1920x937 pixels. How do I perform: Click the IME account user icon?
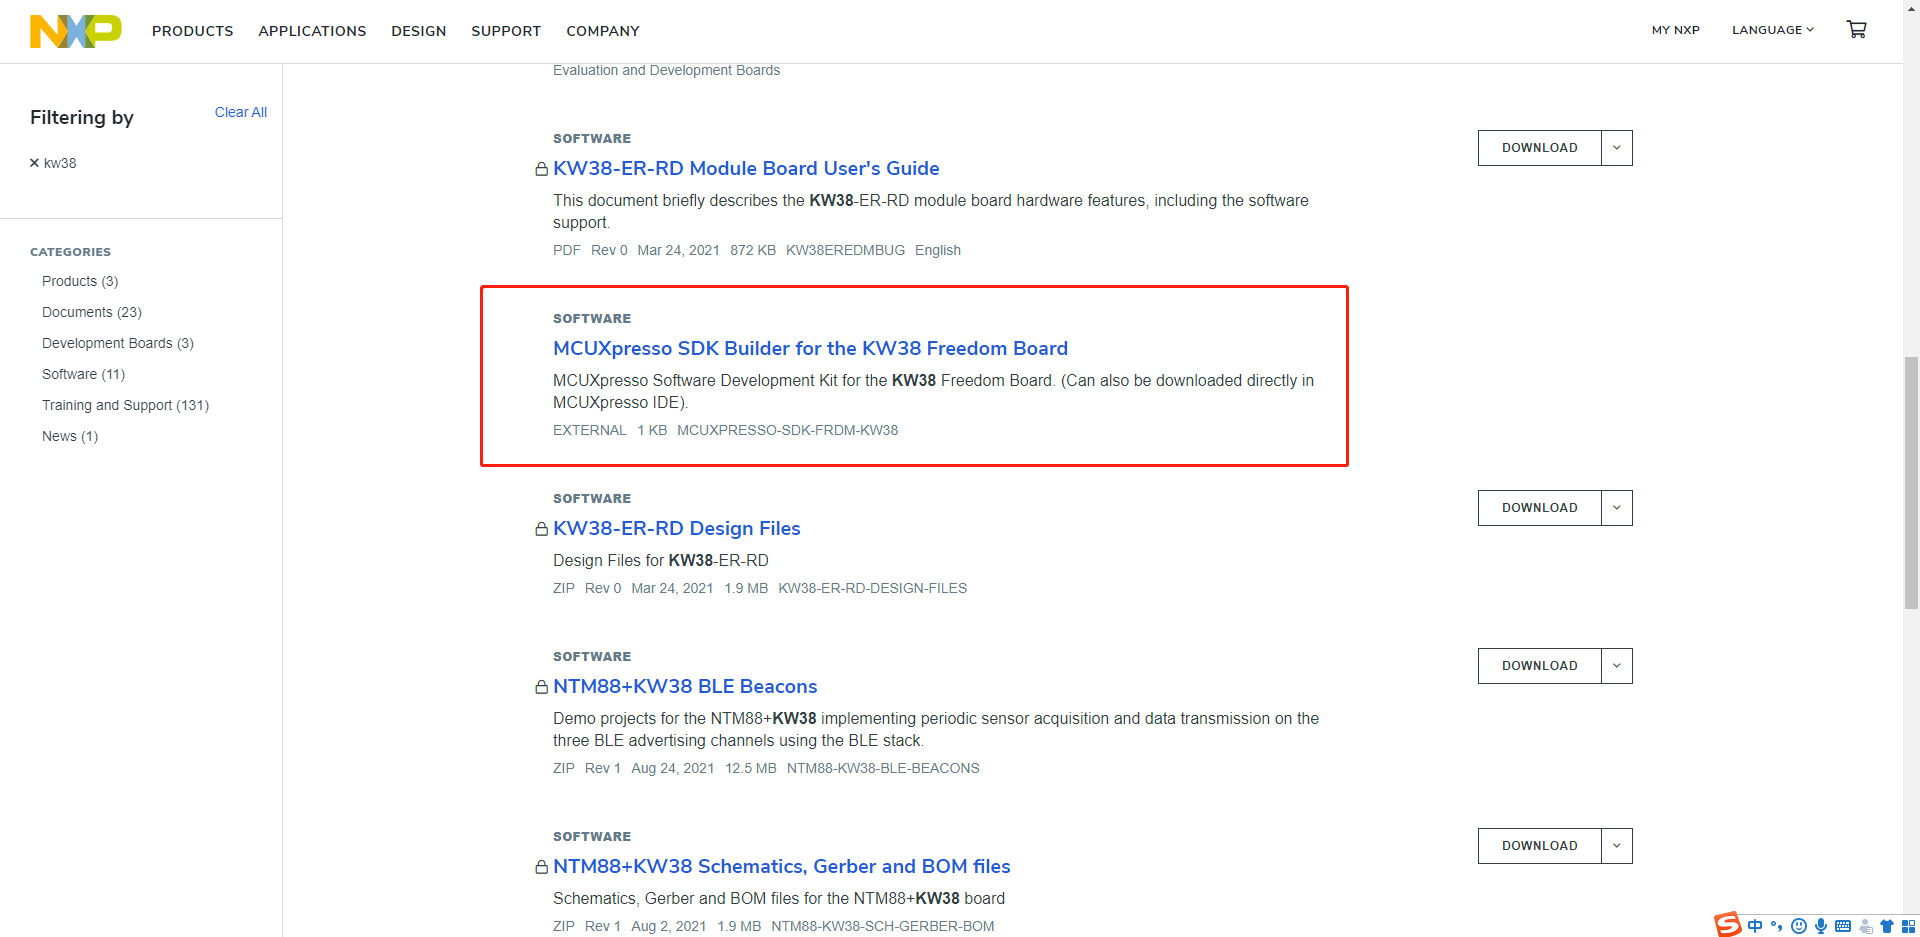coord(1865,926)
